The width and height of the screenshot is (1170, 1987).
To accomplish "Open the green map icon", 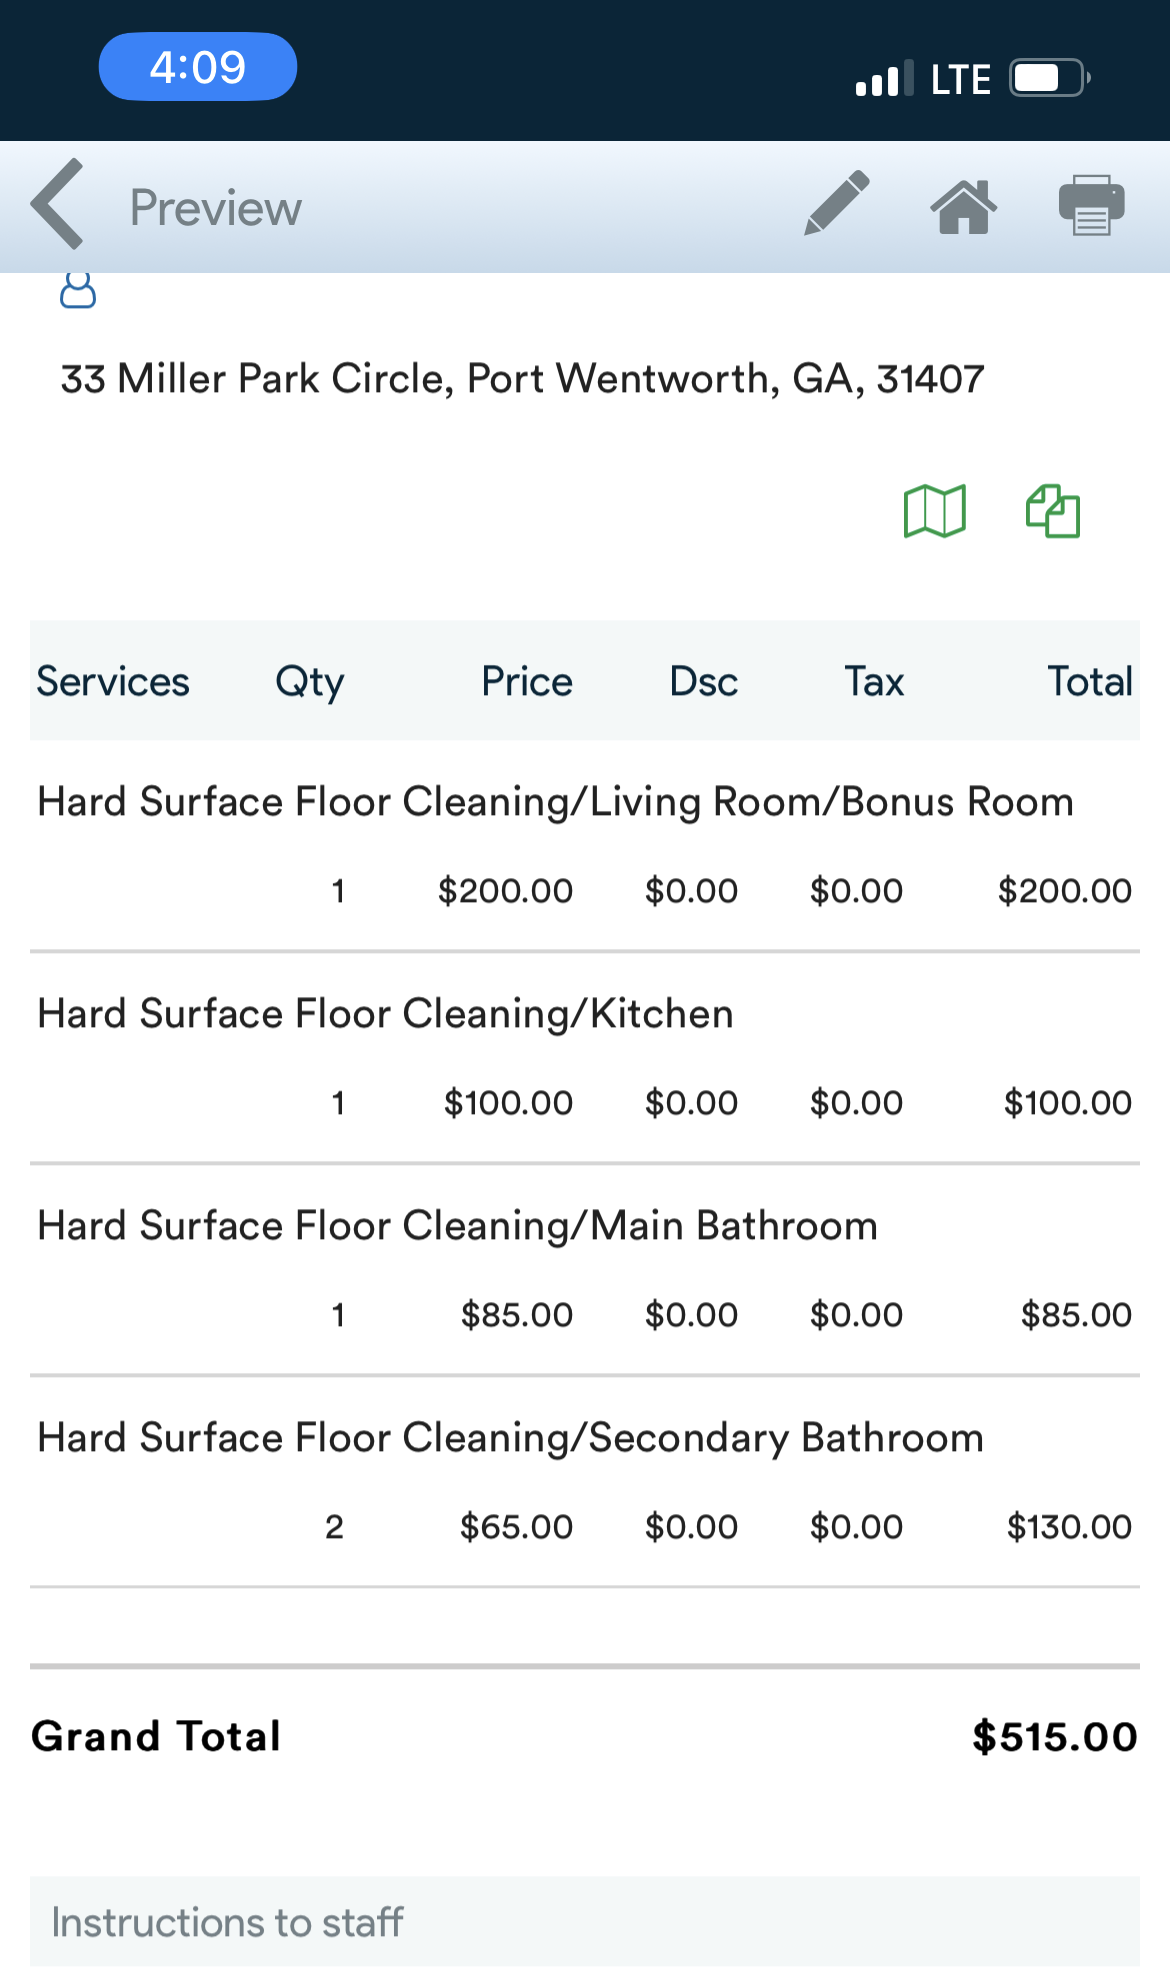I will [x=934, y=511].
